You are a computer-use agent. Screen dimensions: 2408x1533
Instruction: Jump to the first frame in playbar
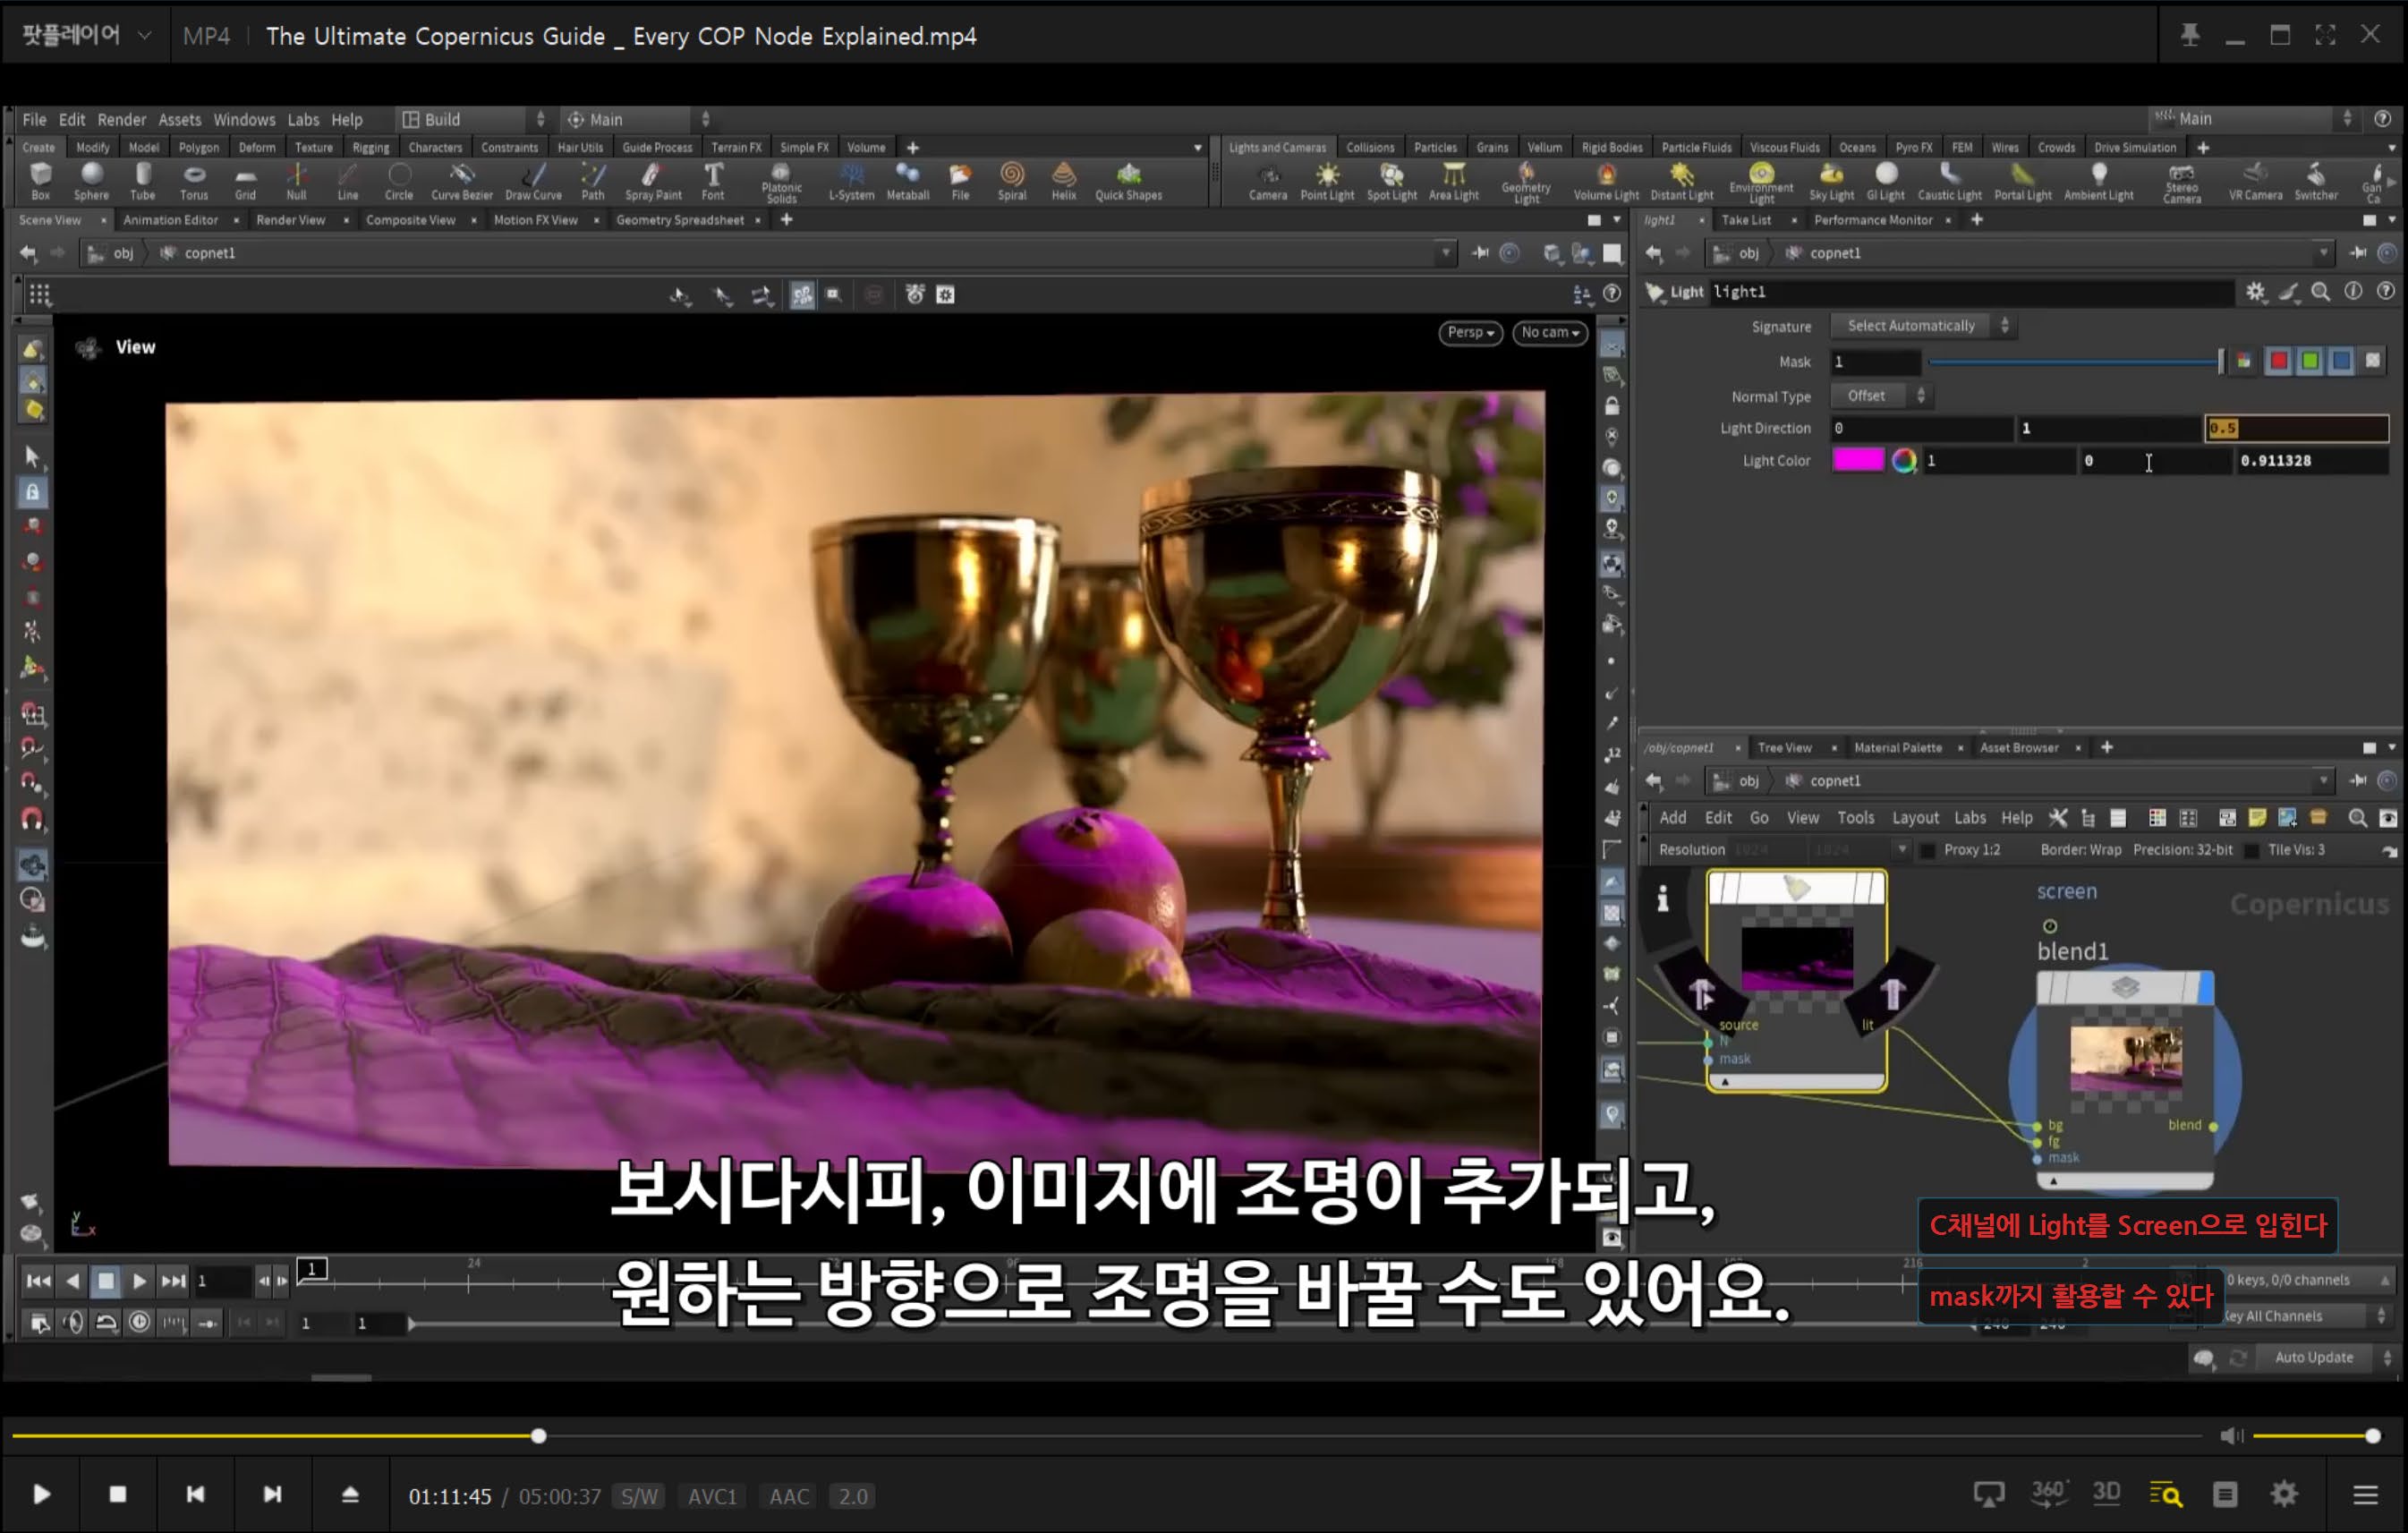[x=38, y=1281]
